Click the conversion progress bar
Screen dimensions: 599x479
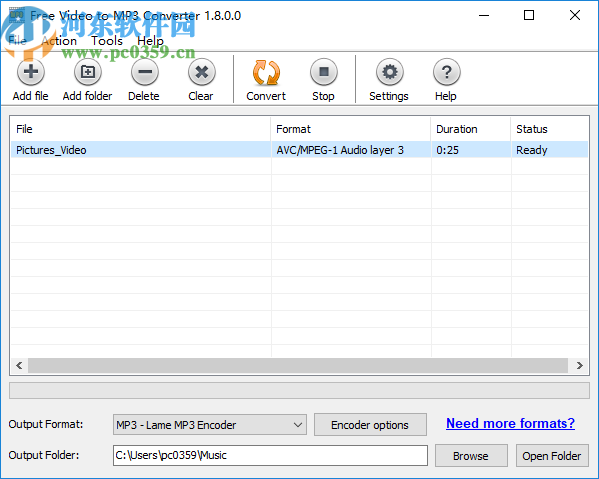[x=299, y=390]
